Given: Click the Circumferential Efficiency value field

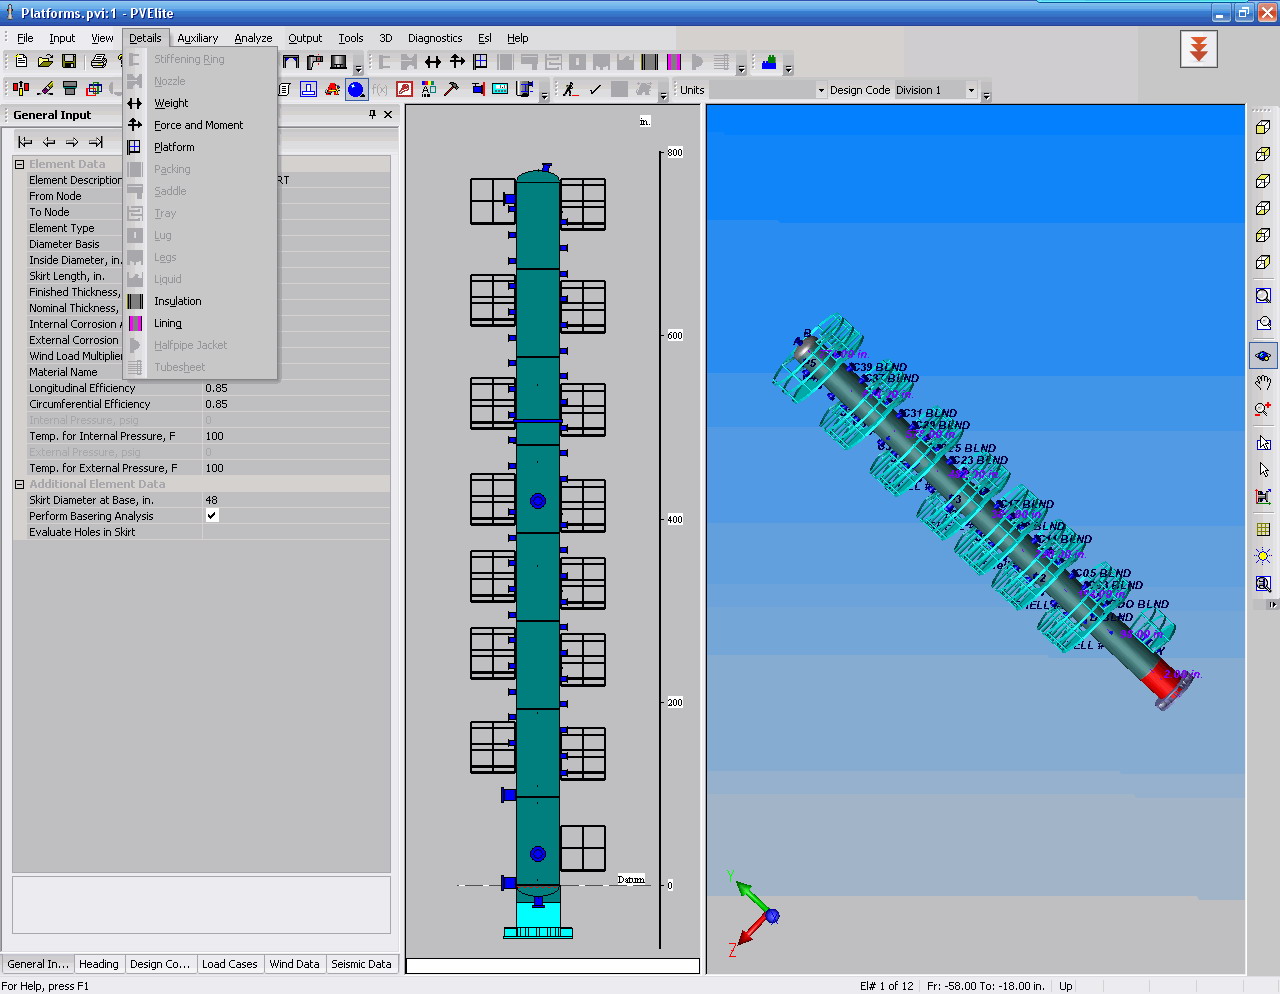Looking at the screenshot, I should (296, 404).
